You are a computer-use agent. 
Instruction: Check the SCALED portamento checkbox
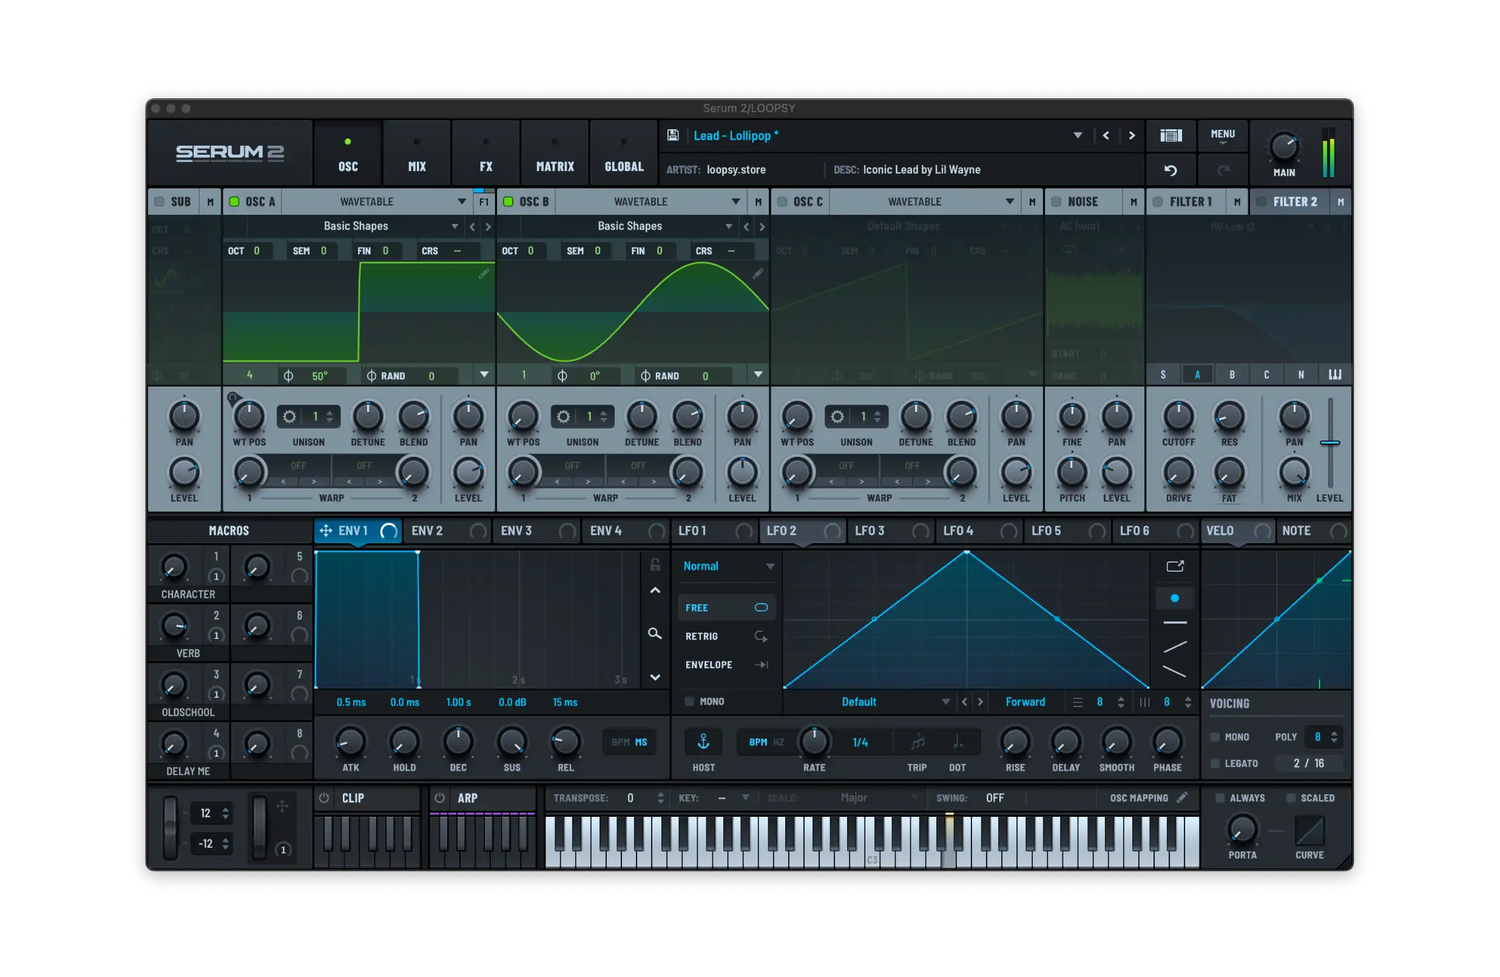coord(1291,798)
